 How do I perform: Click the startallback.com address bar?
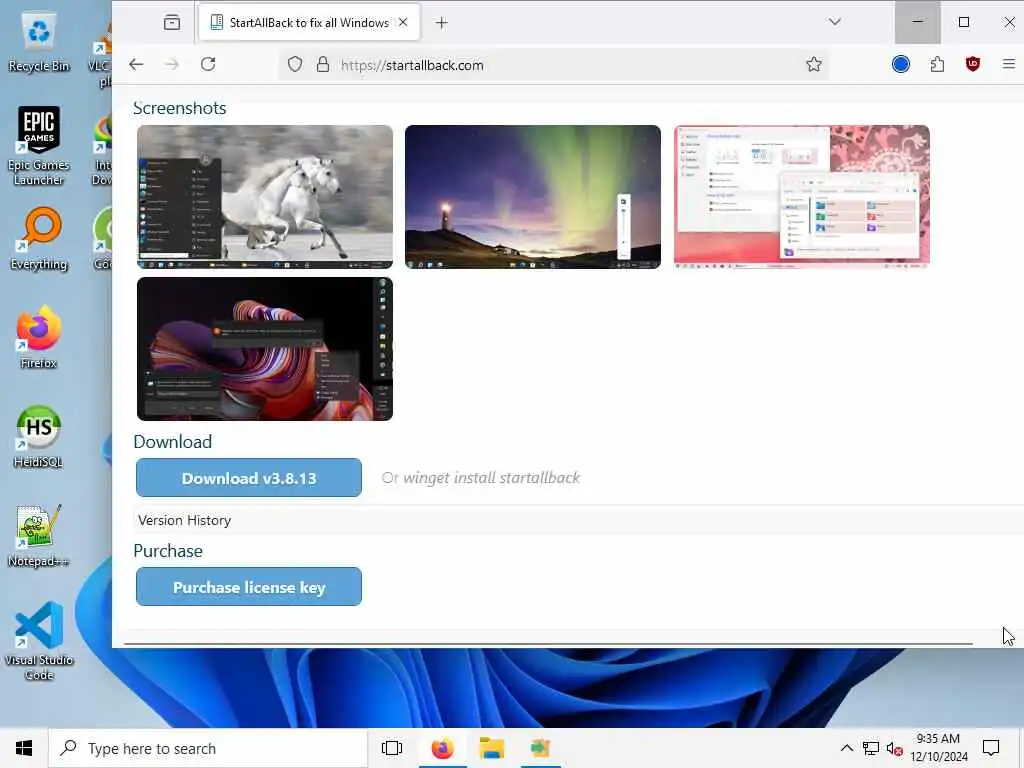(555, 65)
